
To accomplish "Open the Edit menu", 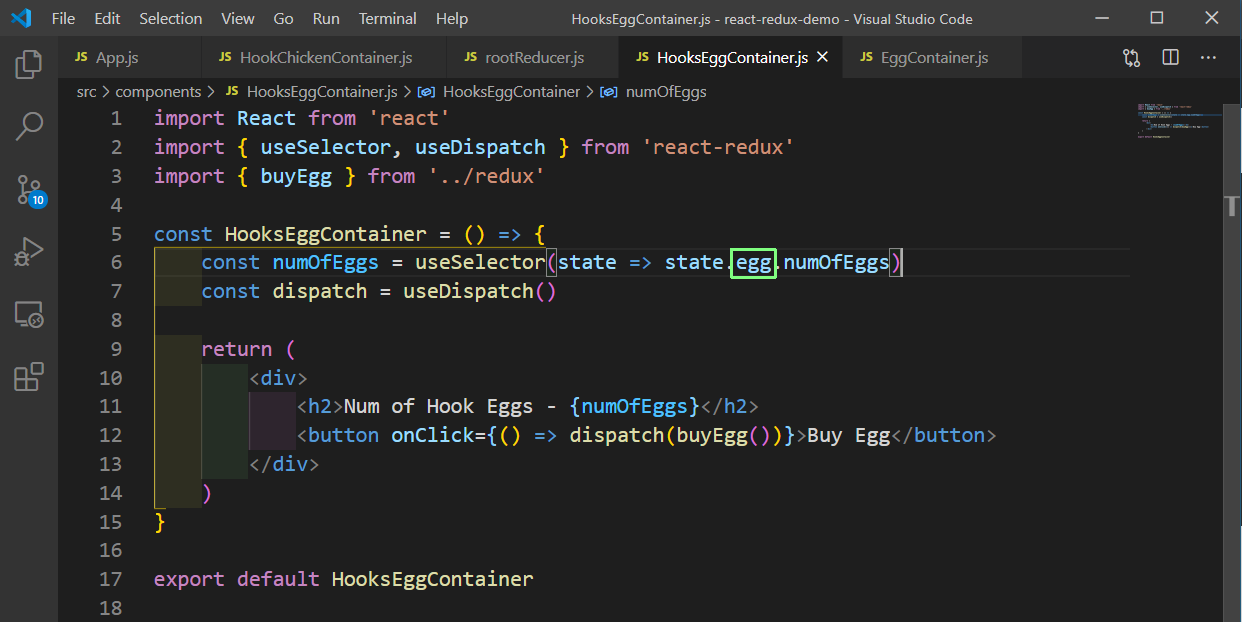I will [107, 19].
